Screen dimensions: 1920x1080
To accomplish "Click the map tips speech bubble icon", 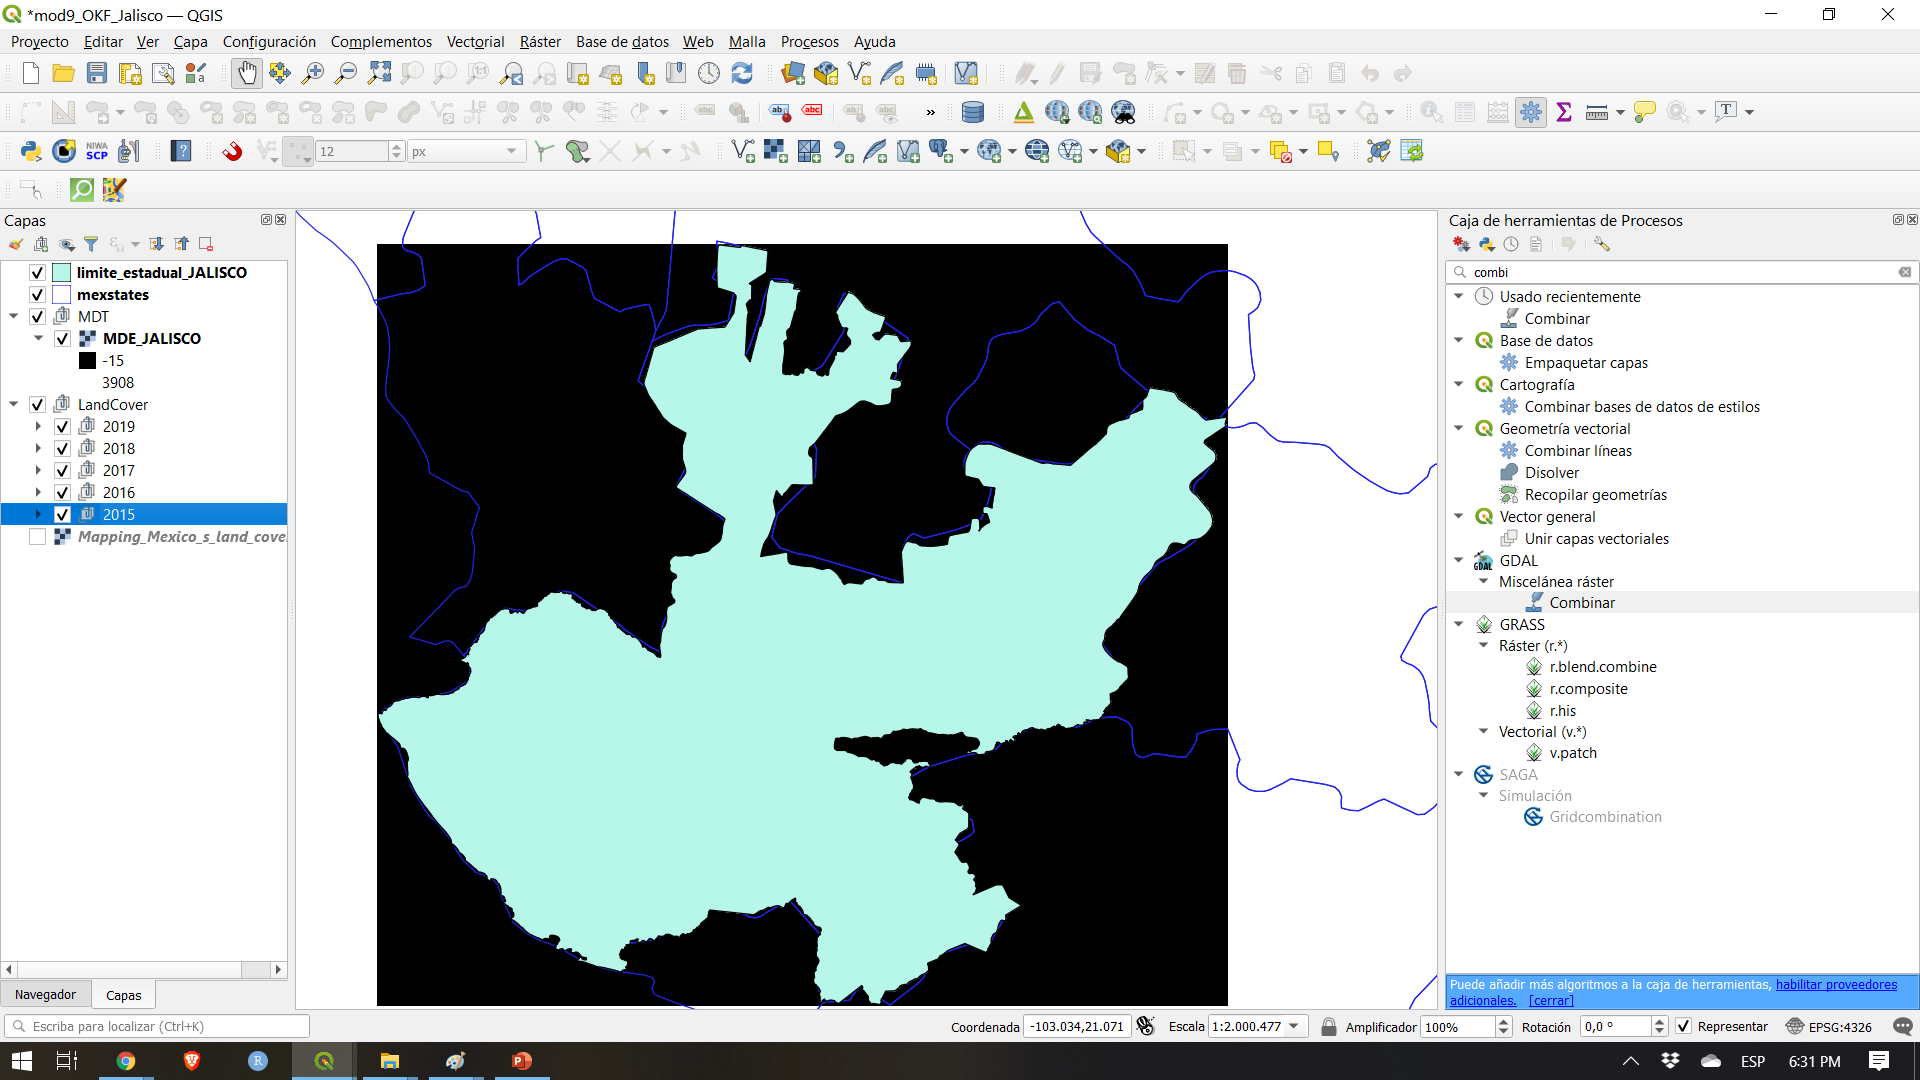I will 1644,112.
